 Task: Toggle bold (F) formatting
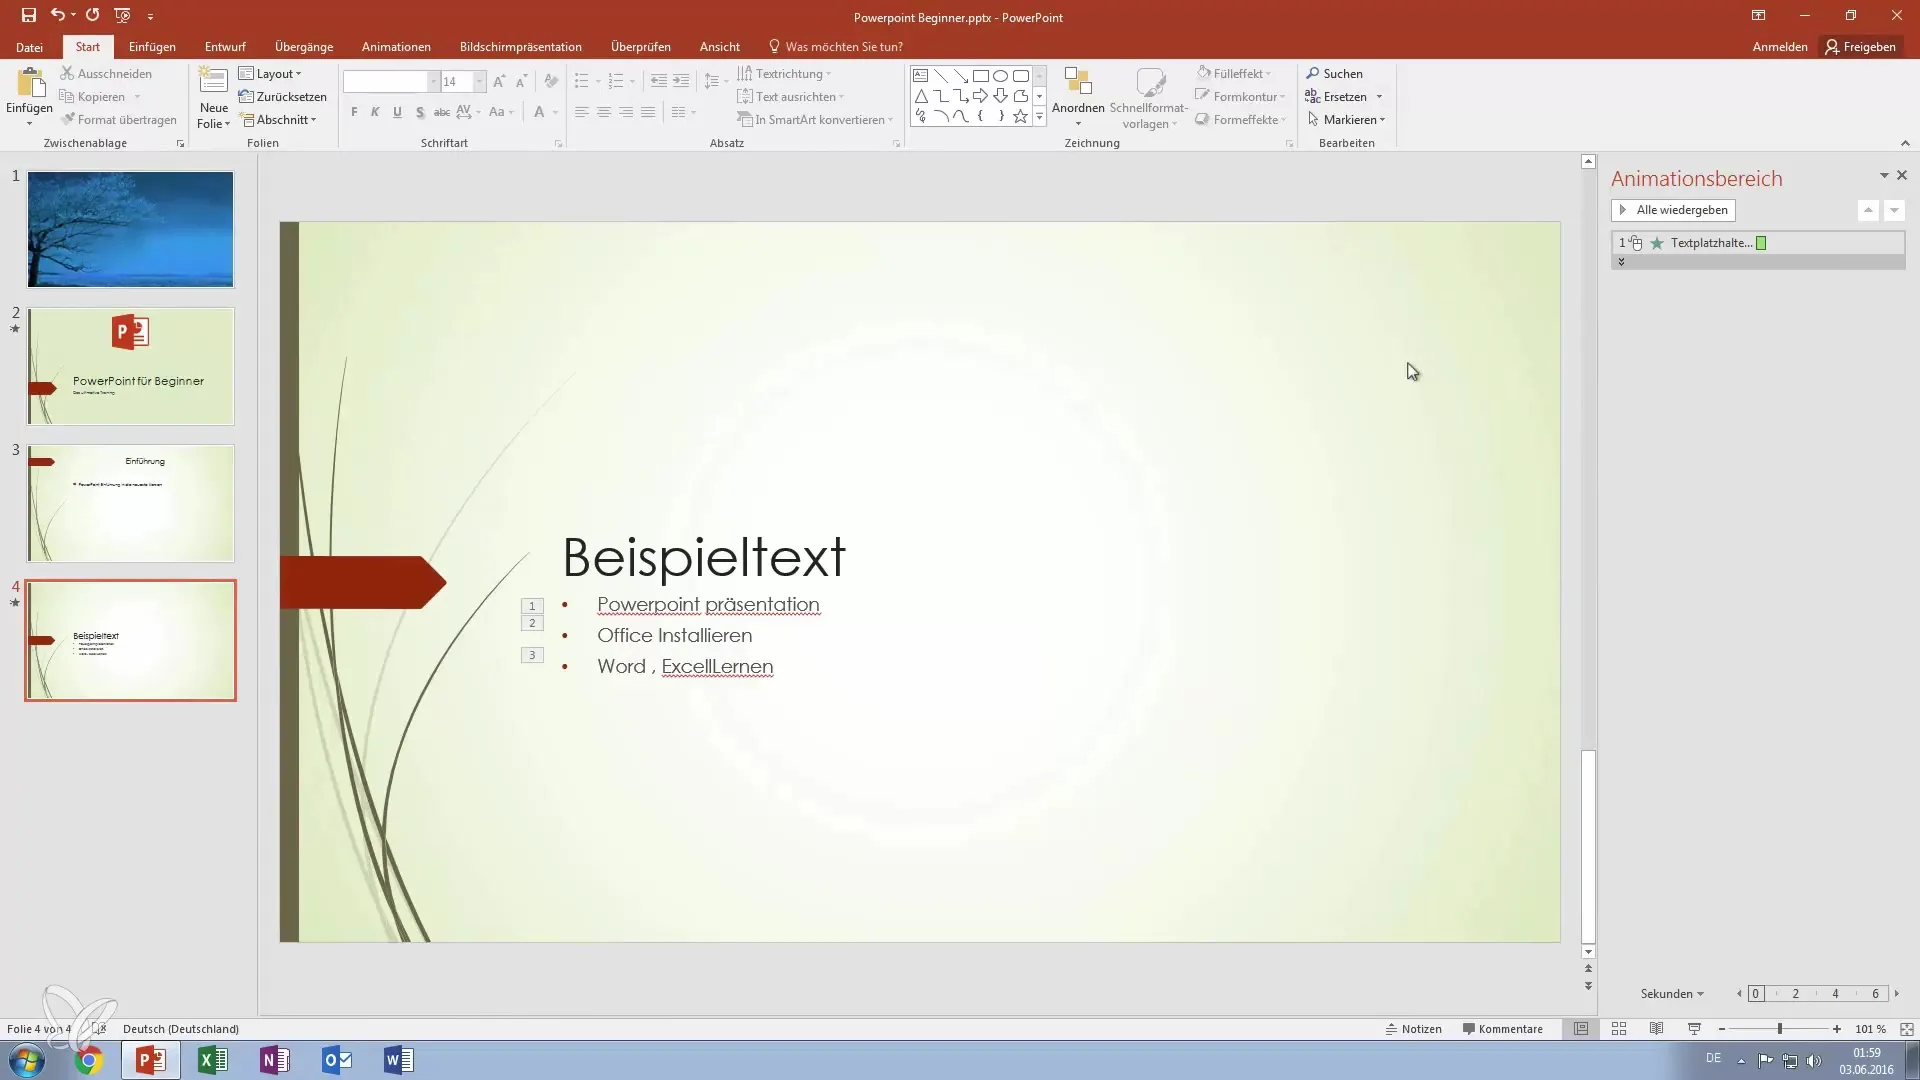[x=354, y=112]
